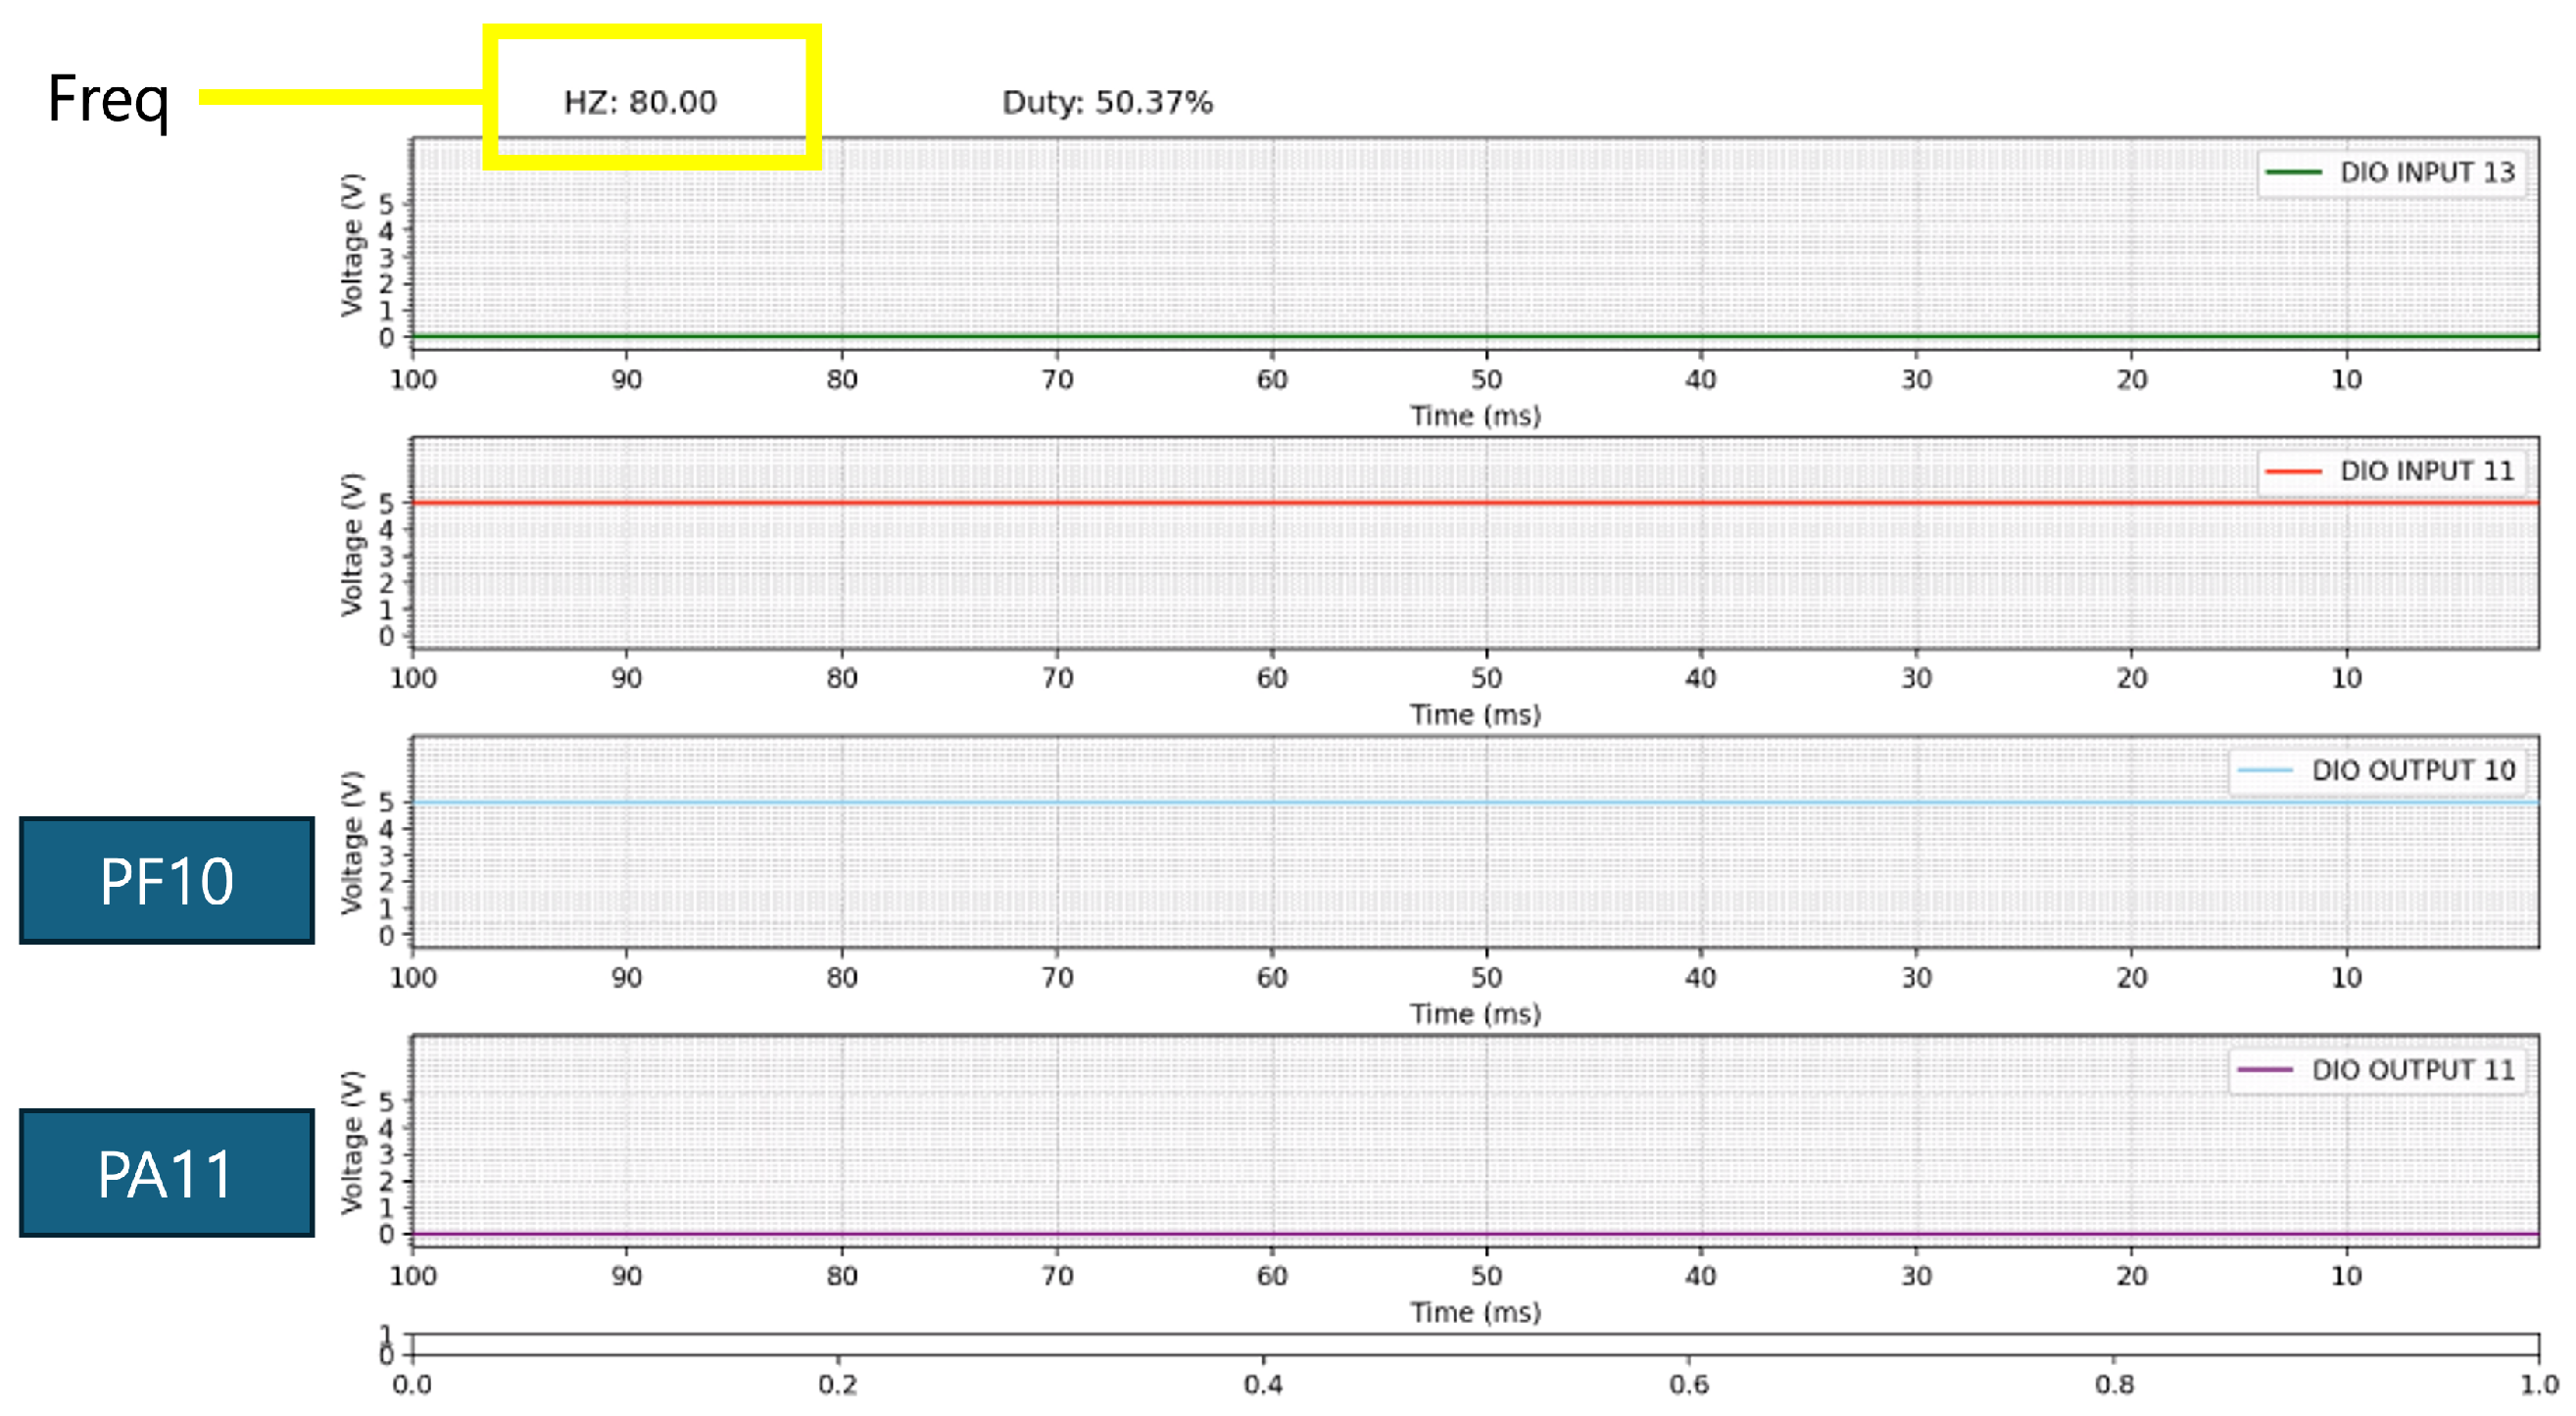This screenshot has width=2576, height=1416.
Task: Click the Duty: 50.37% readout
Action: coord(1107,102)
